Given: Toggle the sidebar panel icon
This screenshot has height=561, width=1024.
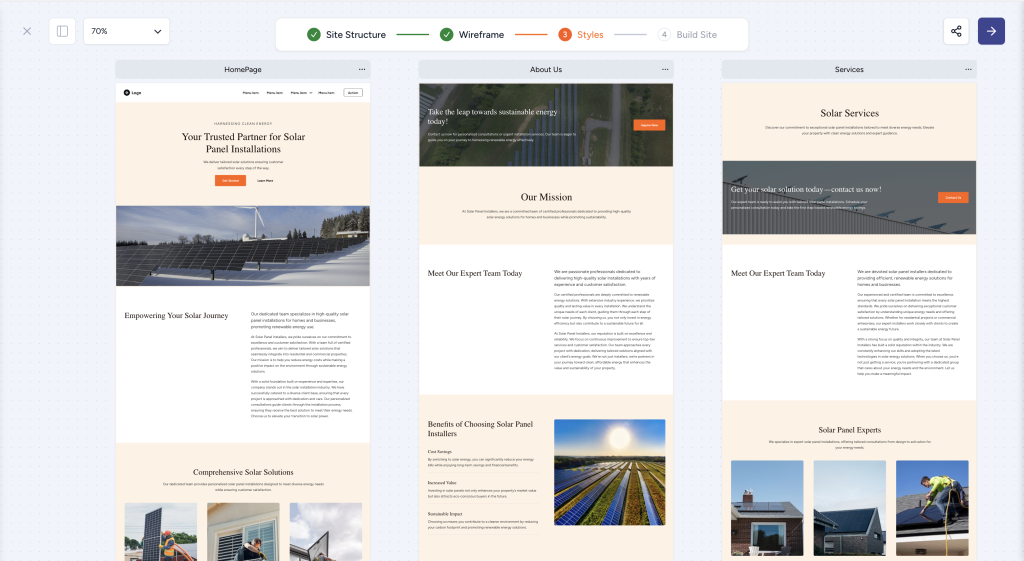Looking at the screenshot, I should 63,31.
